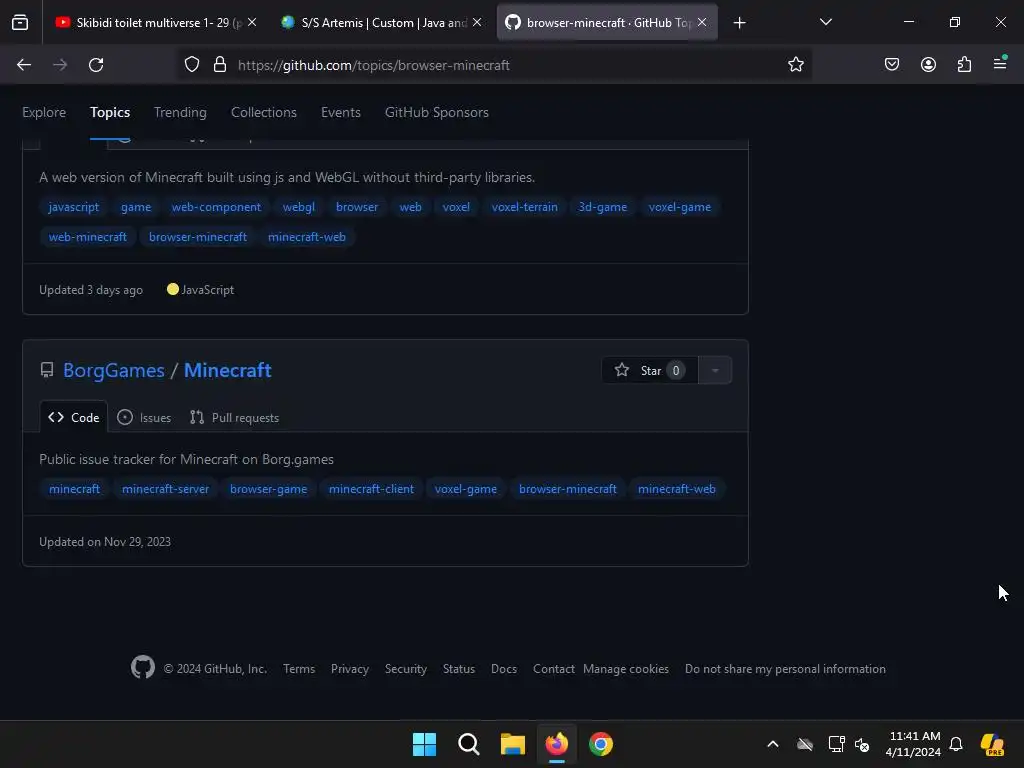
Task: Open the minecraft-client topic tag
Action: 371,489
